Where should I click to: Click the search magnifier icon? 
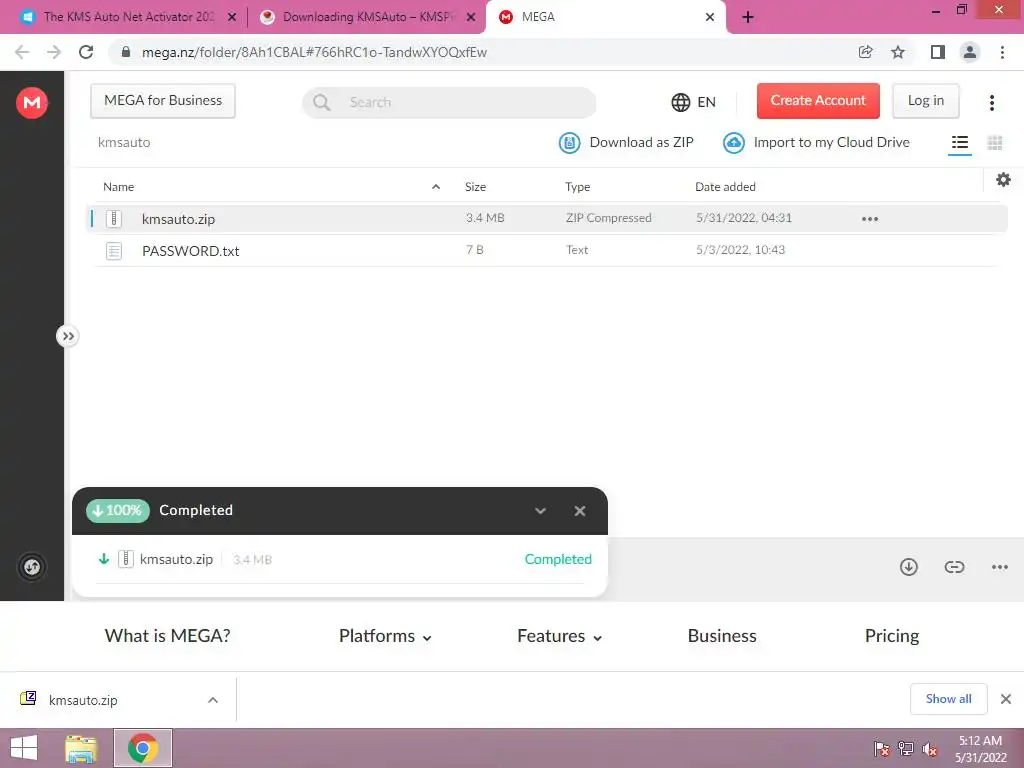[x=321, y=103]
